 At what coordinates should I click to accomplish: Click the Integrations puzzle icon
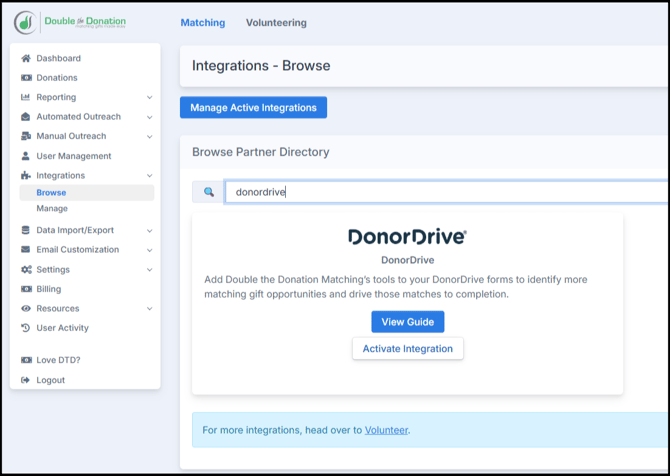[26, 176]
